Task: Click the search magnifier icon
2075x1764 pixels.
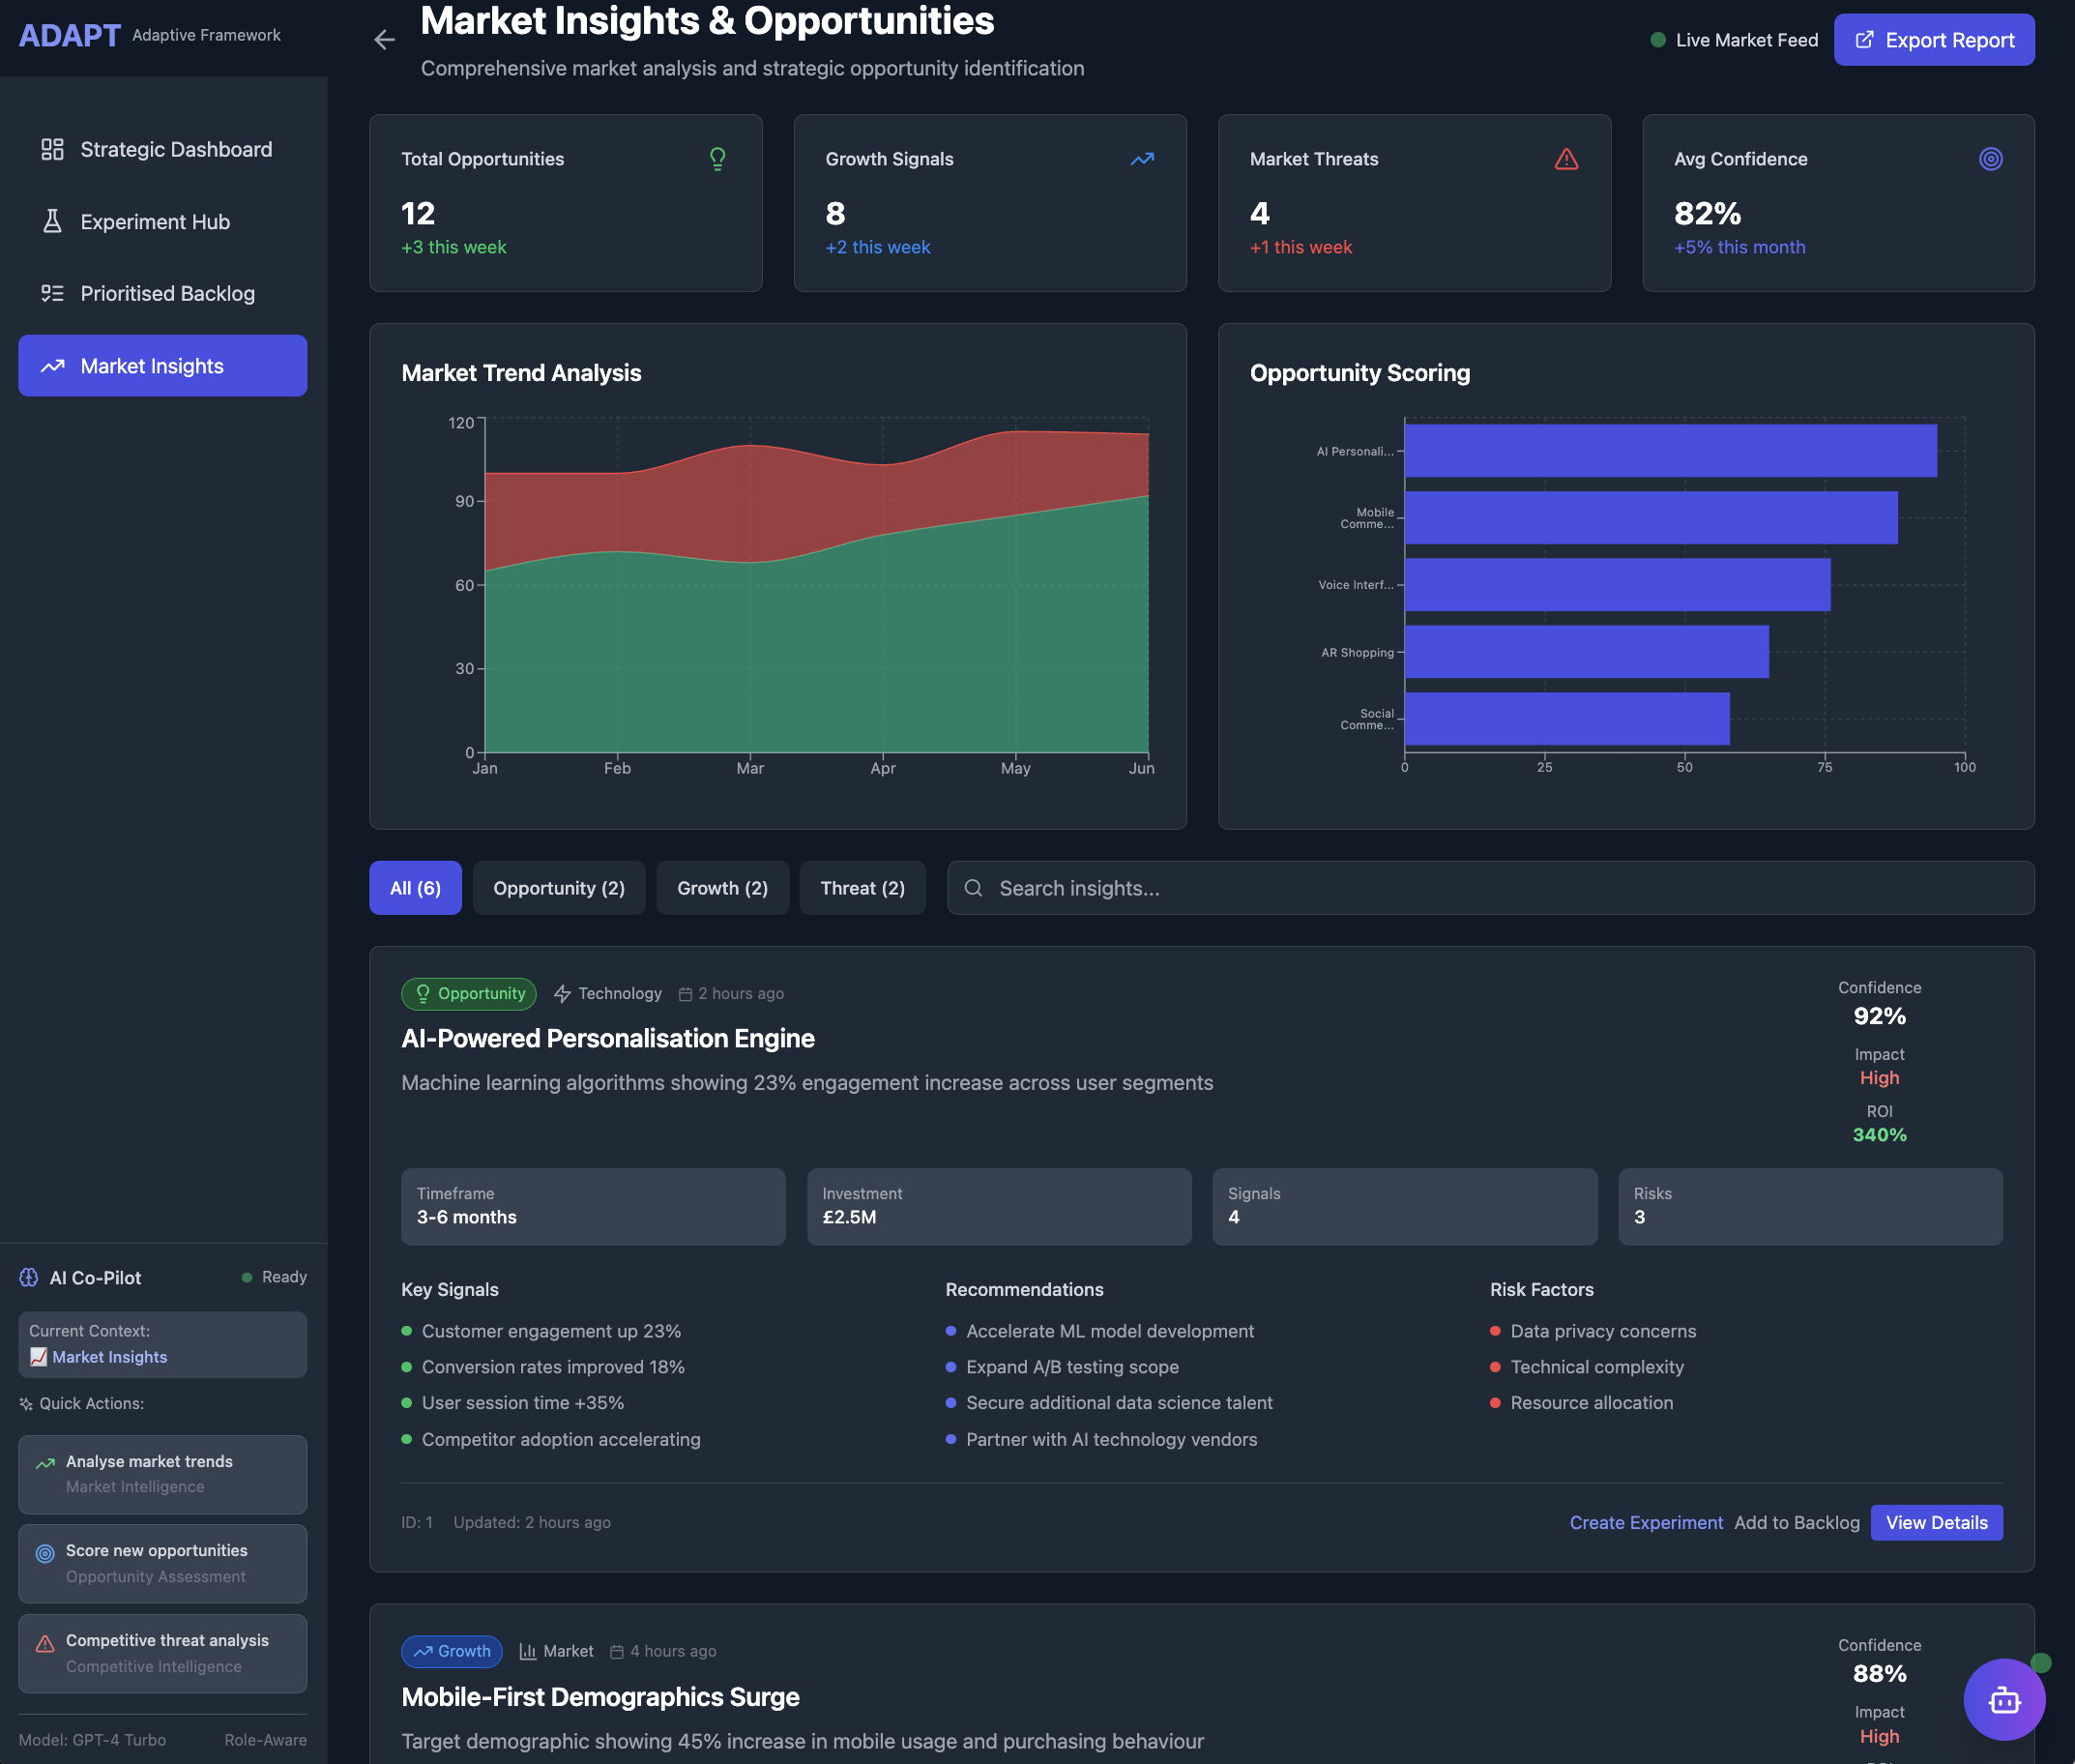Action: [973, 888]
